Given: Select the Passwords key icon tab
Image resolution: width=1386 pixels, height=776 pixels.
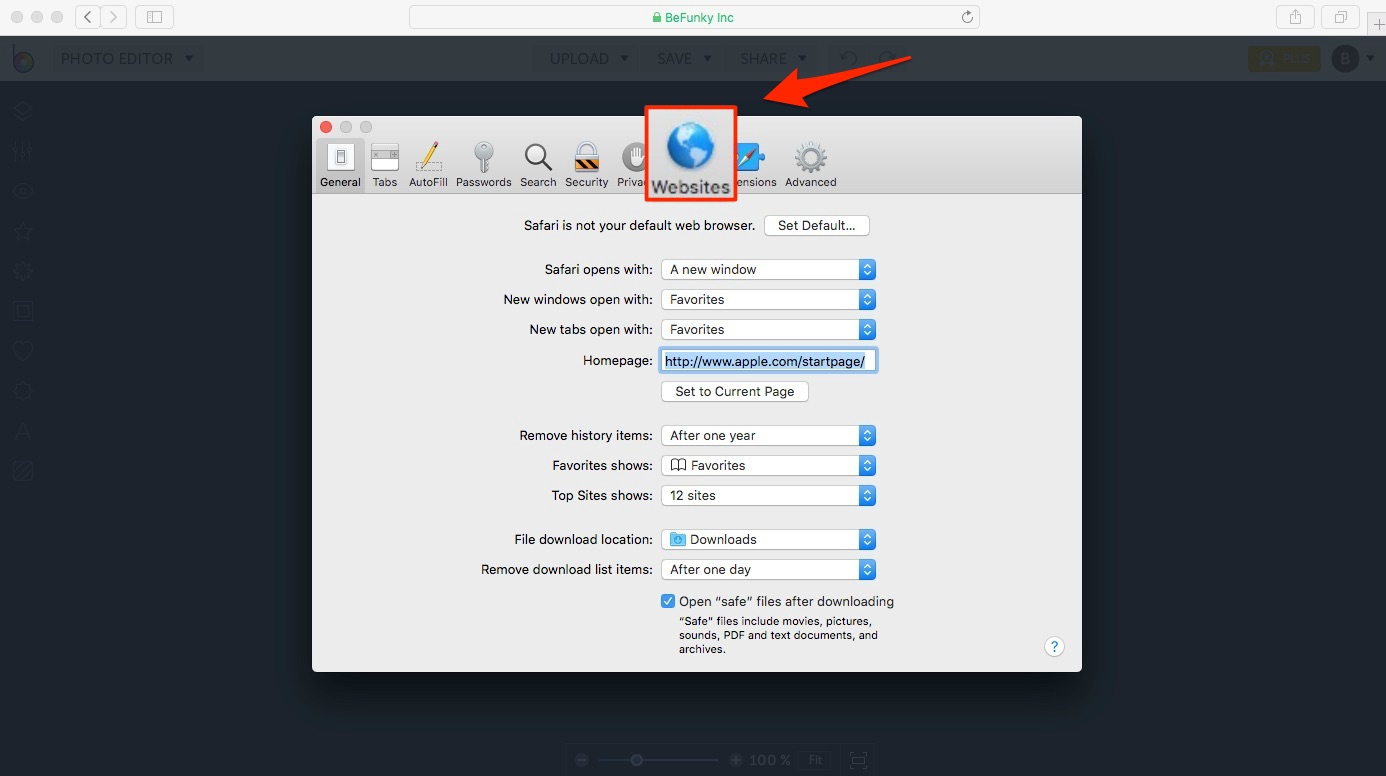Looking at the screenshot, I should pos(484,165).
